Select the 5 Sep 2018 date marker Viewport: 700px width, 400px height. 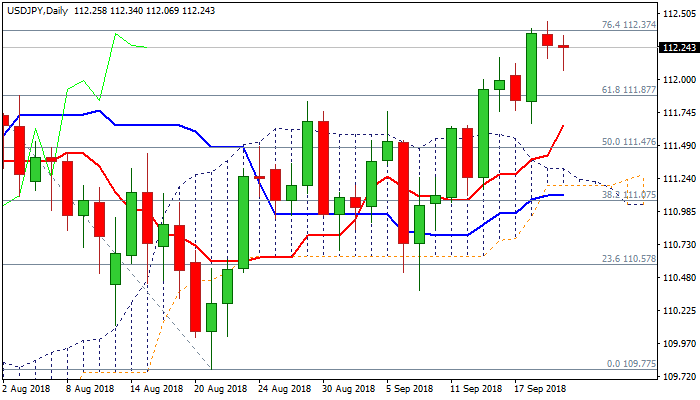(x=408, y=388)
